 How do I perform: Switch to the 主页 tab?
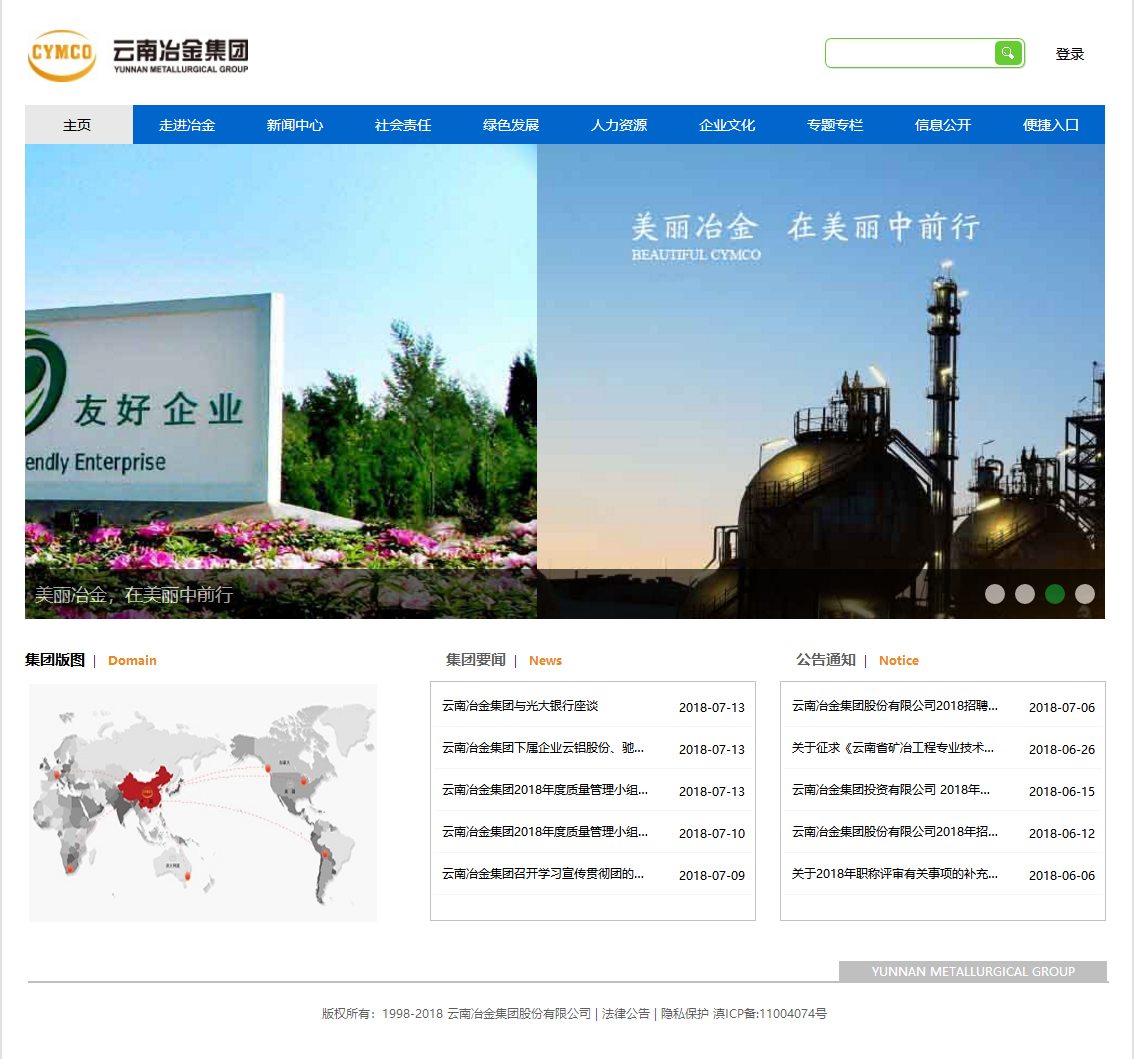pyautogui.click(x=78, y=124)
